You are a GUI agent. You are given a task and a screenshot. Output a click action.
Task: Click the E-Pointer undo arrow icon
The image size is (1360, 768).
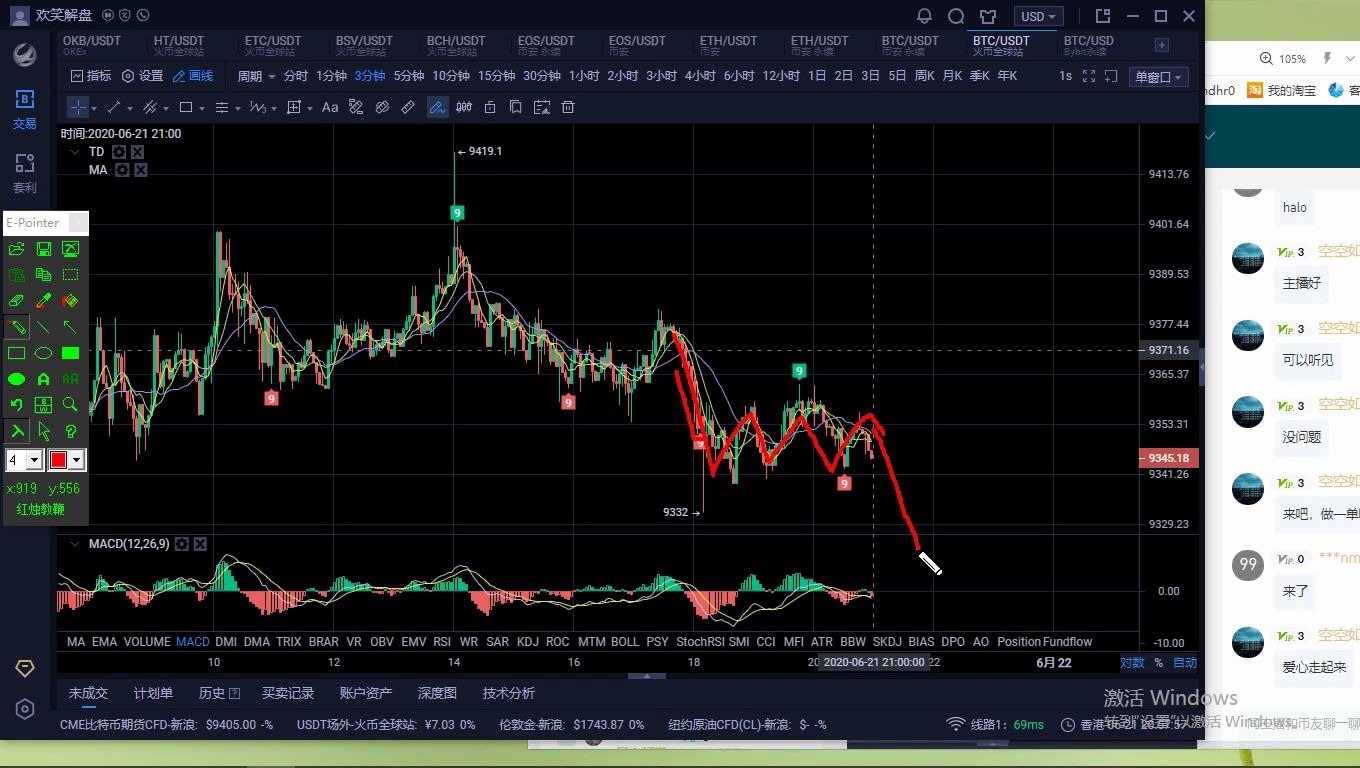pyautogui.click(x=17, y=405)
